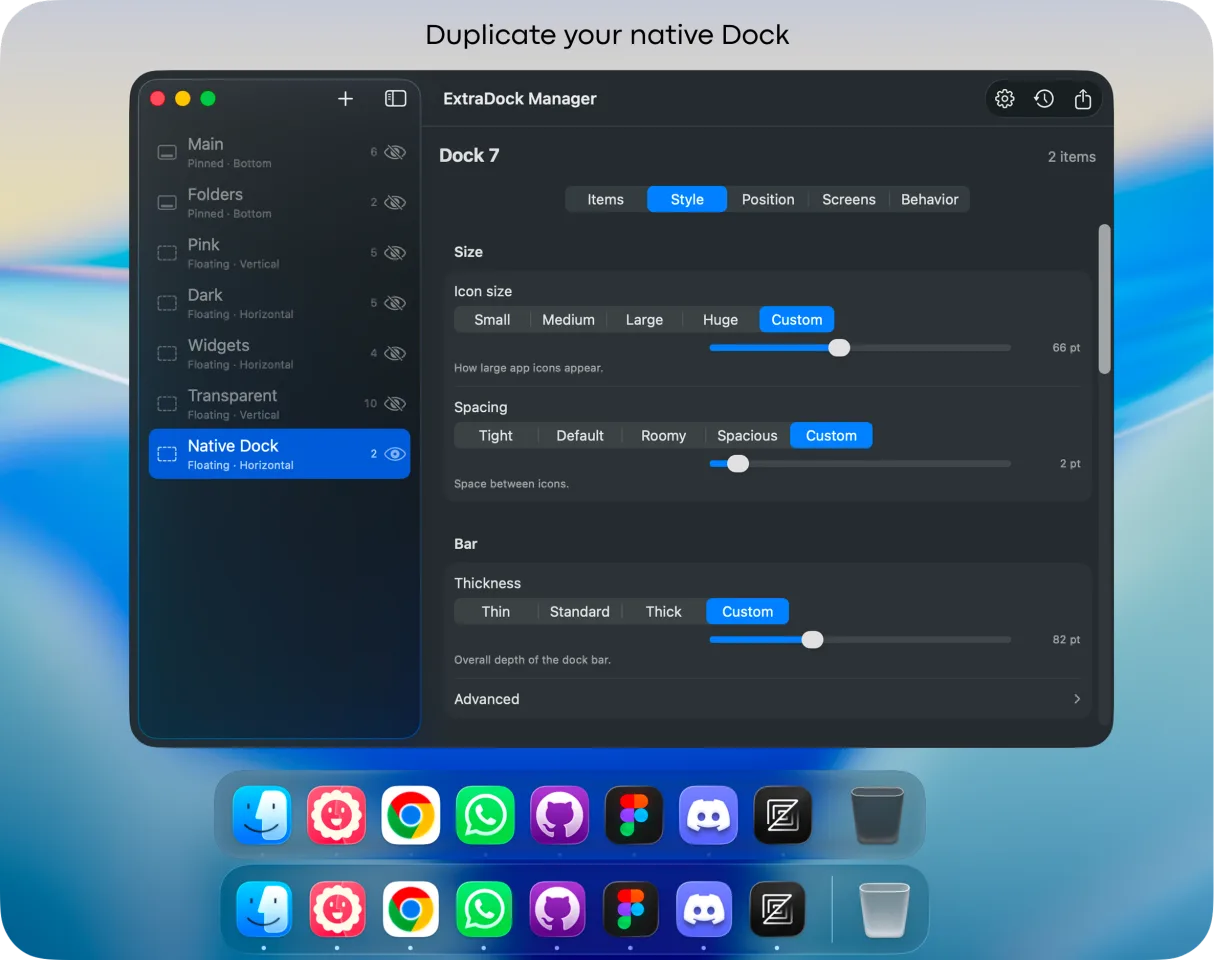Open Trash in the lower dock
The height and width of the screenshot is (960, 1214).
(x=884, y=909)
